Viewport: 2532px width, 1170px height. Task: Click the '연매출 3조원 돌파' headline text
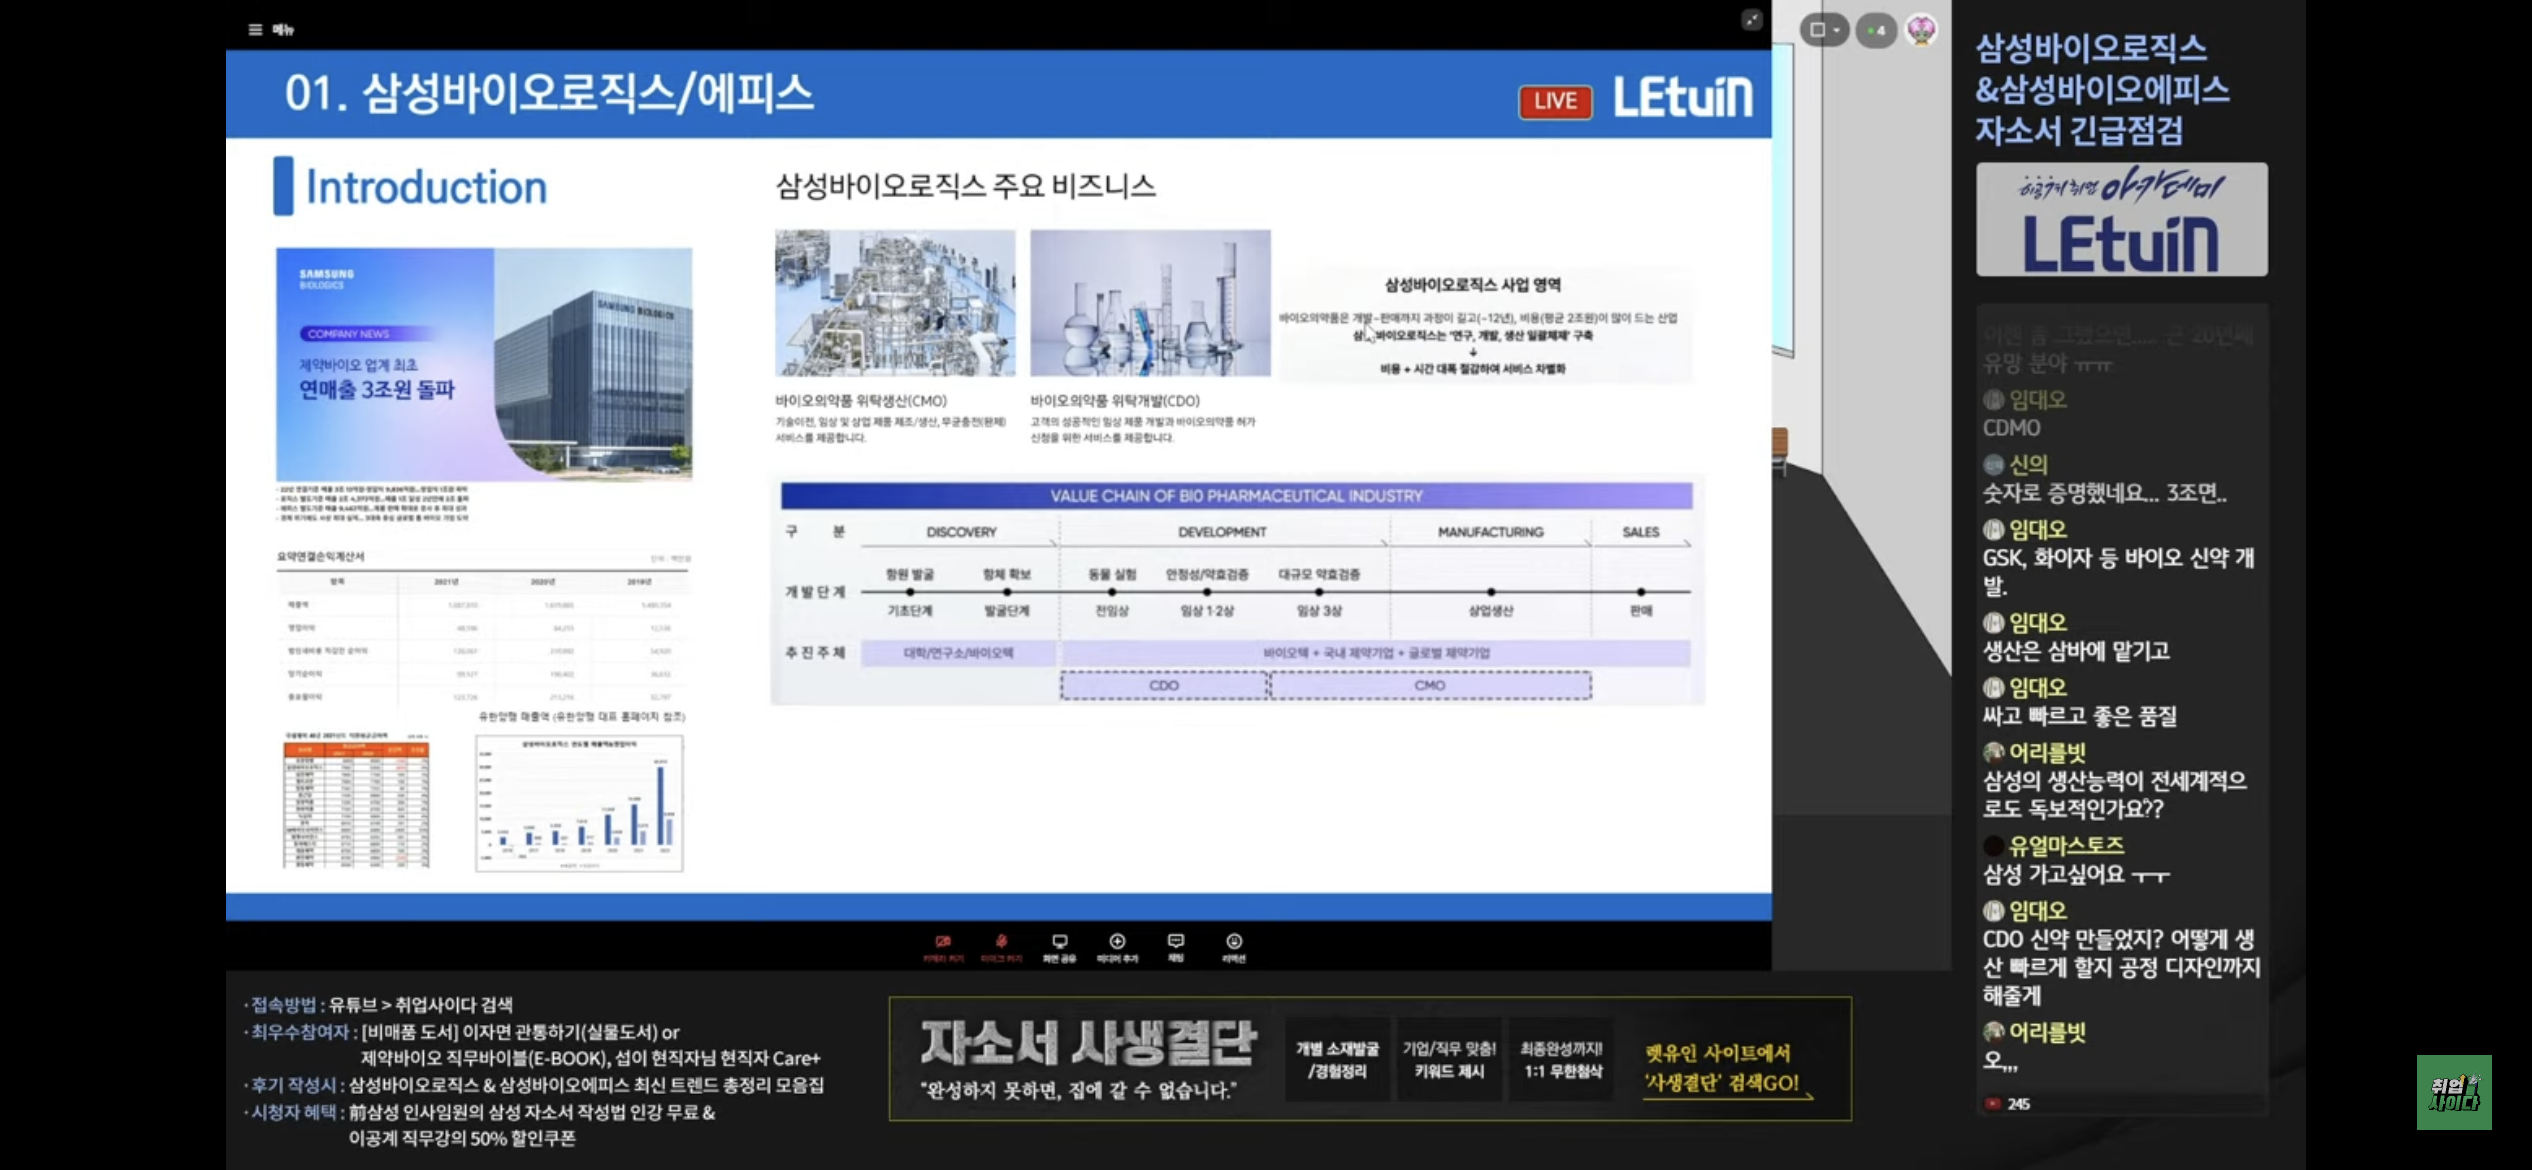pos(377,390)
